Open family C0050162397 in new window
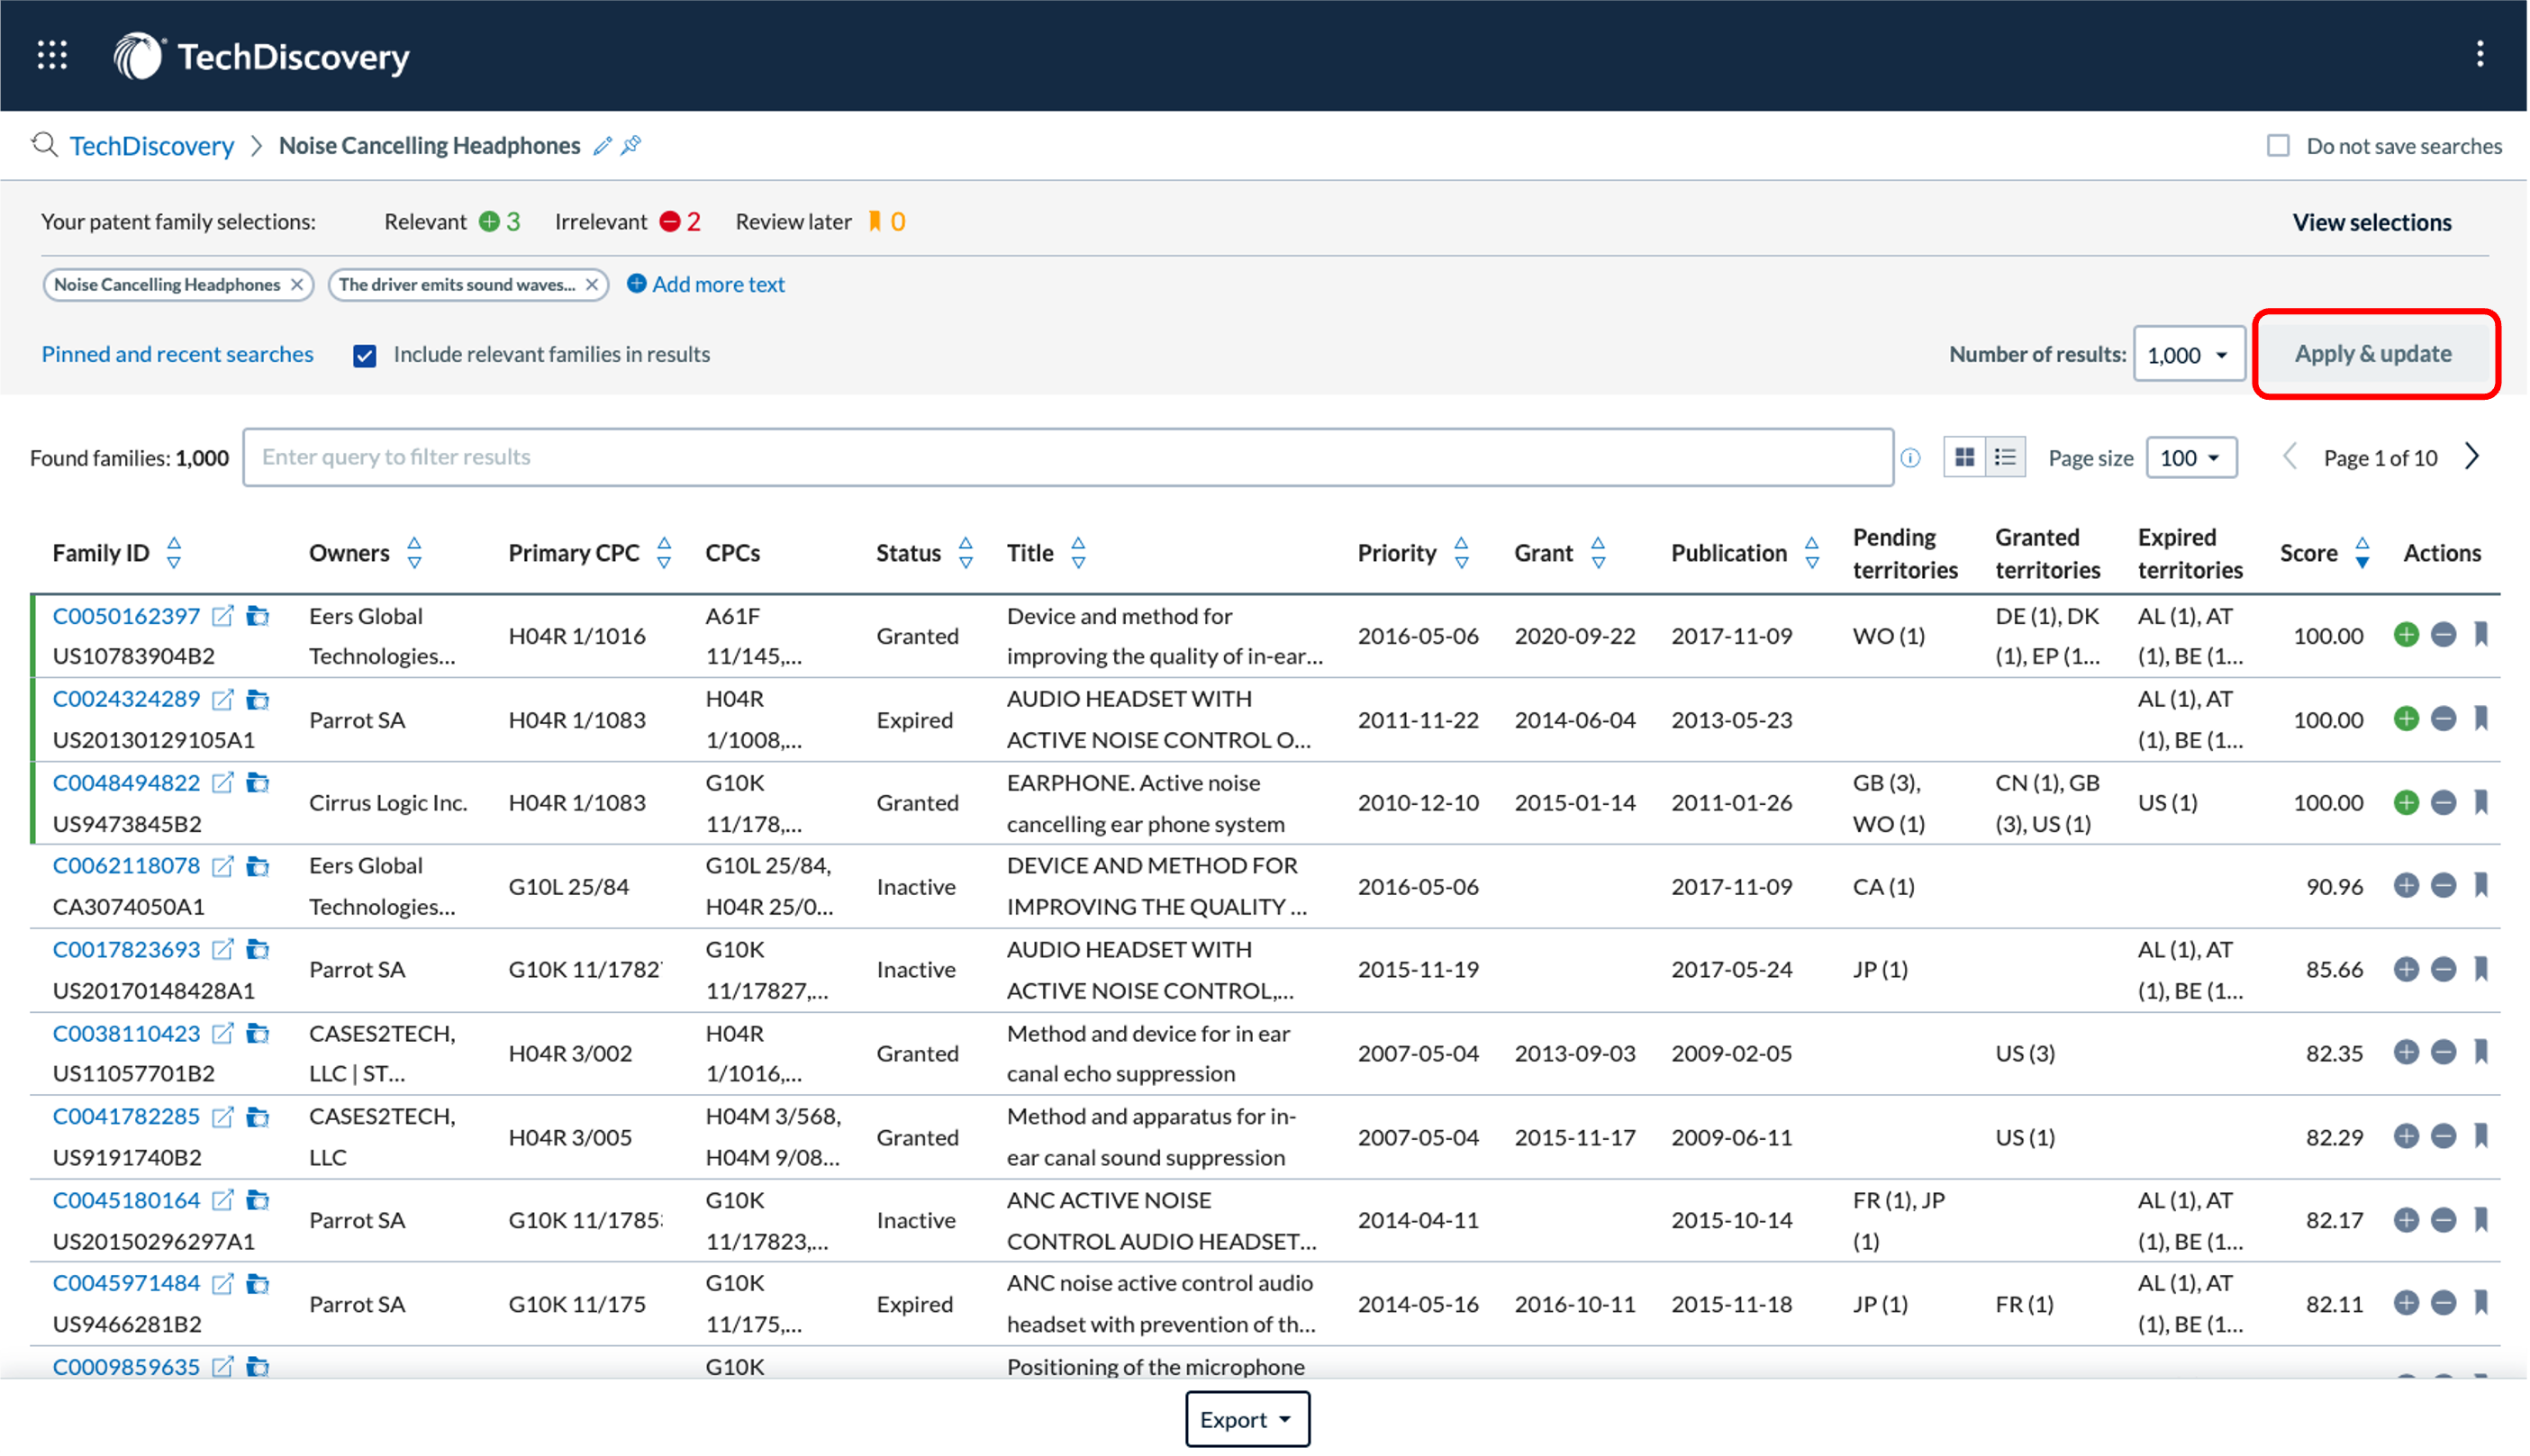This screenshot has width=2530, height=1456. pos(223,616)
